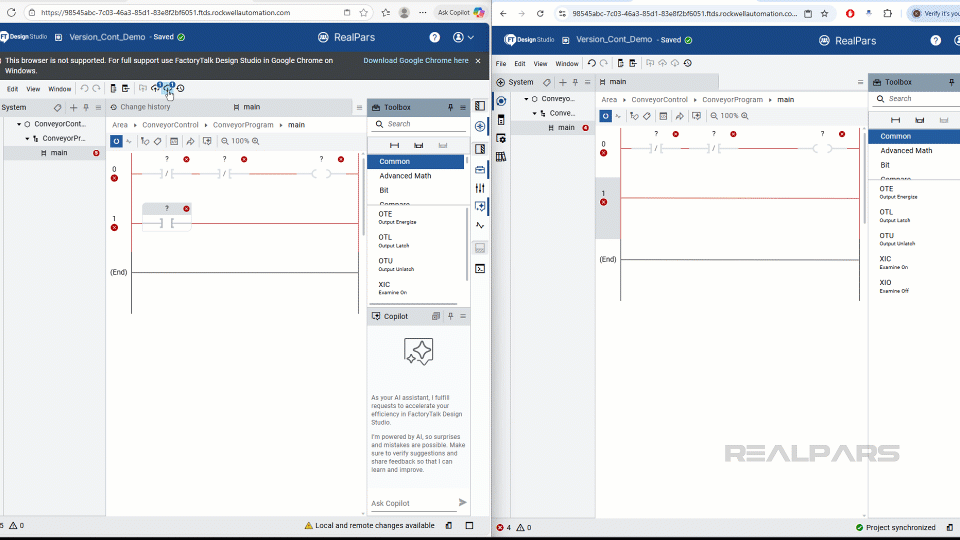Open the Copilot panel options menu
960x540 pixels.
463,317
